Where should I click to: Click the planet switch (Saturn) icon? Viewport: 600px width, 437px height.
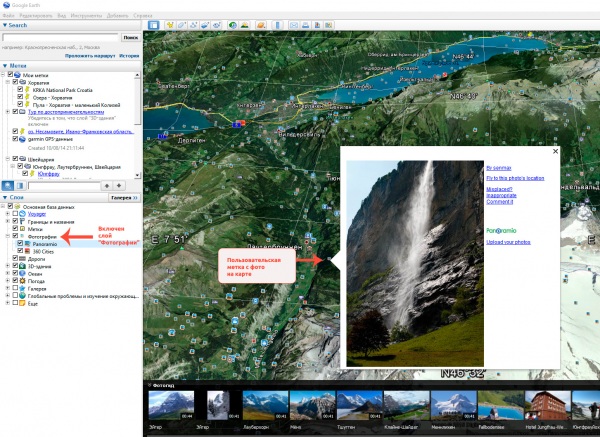coord(261,25)
